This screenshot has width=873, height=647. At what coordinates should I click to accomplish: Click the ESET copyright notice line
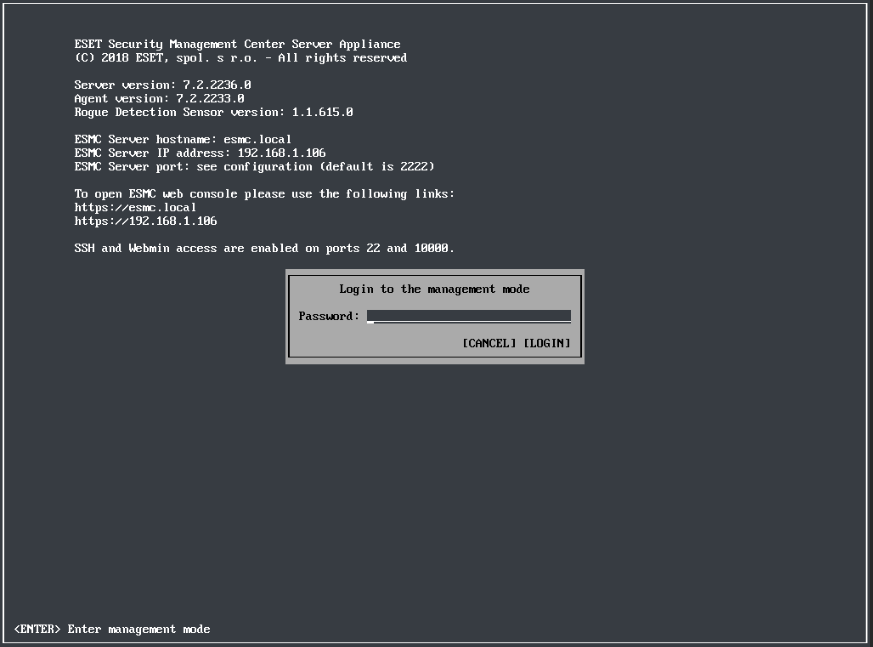(240, 58)
